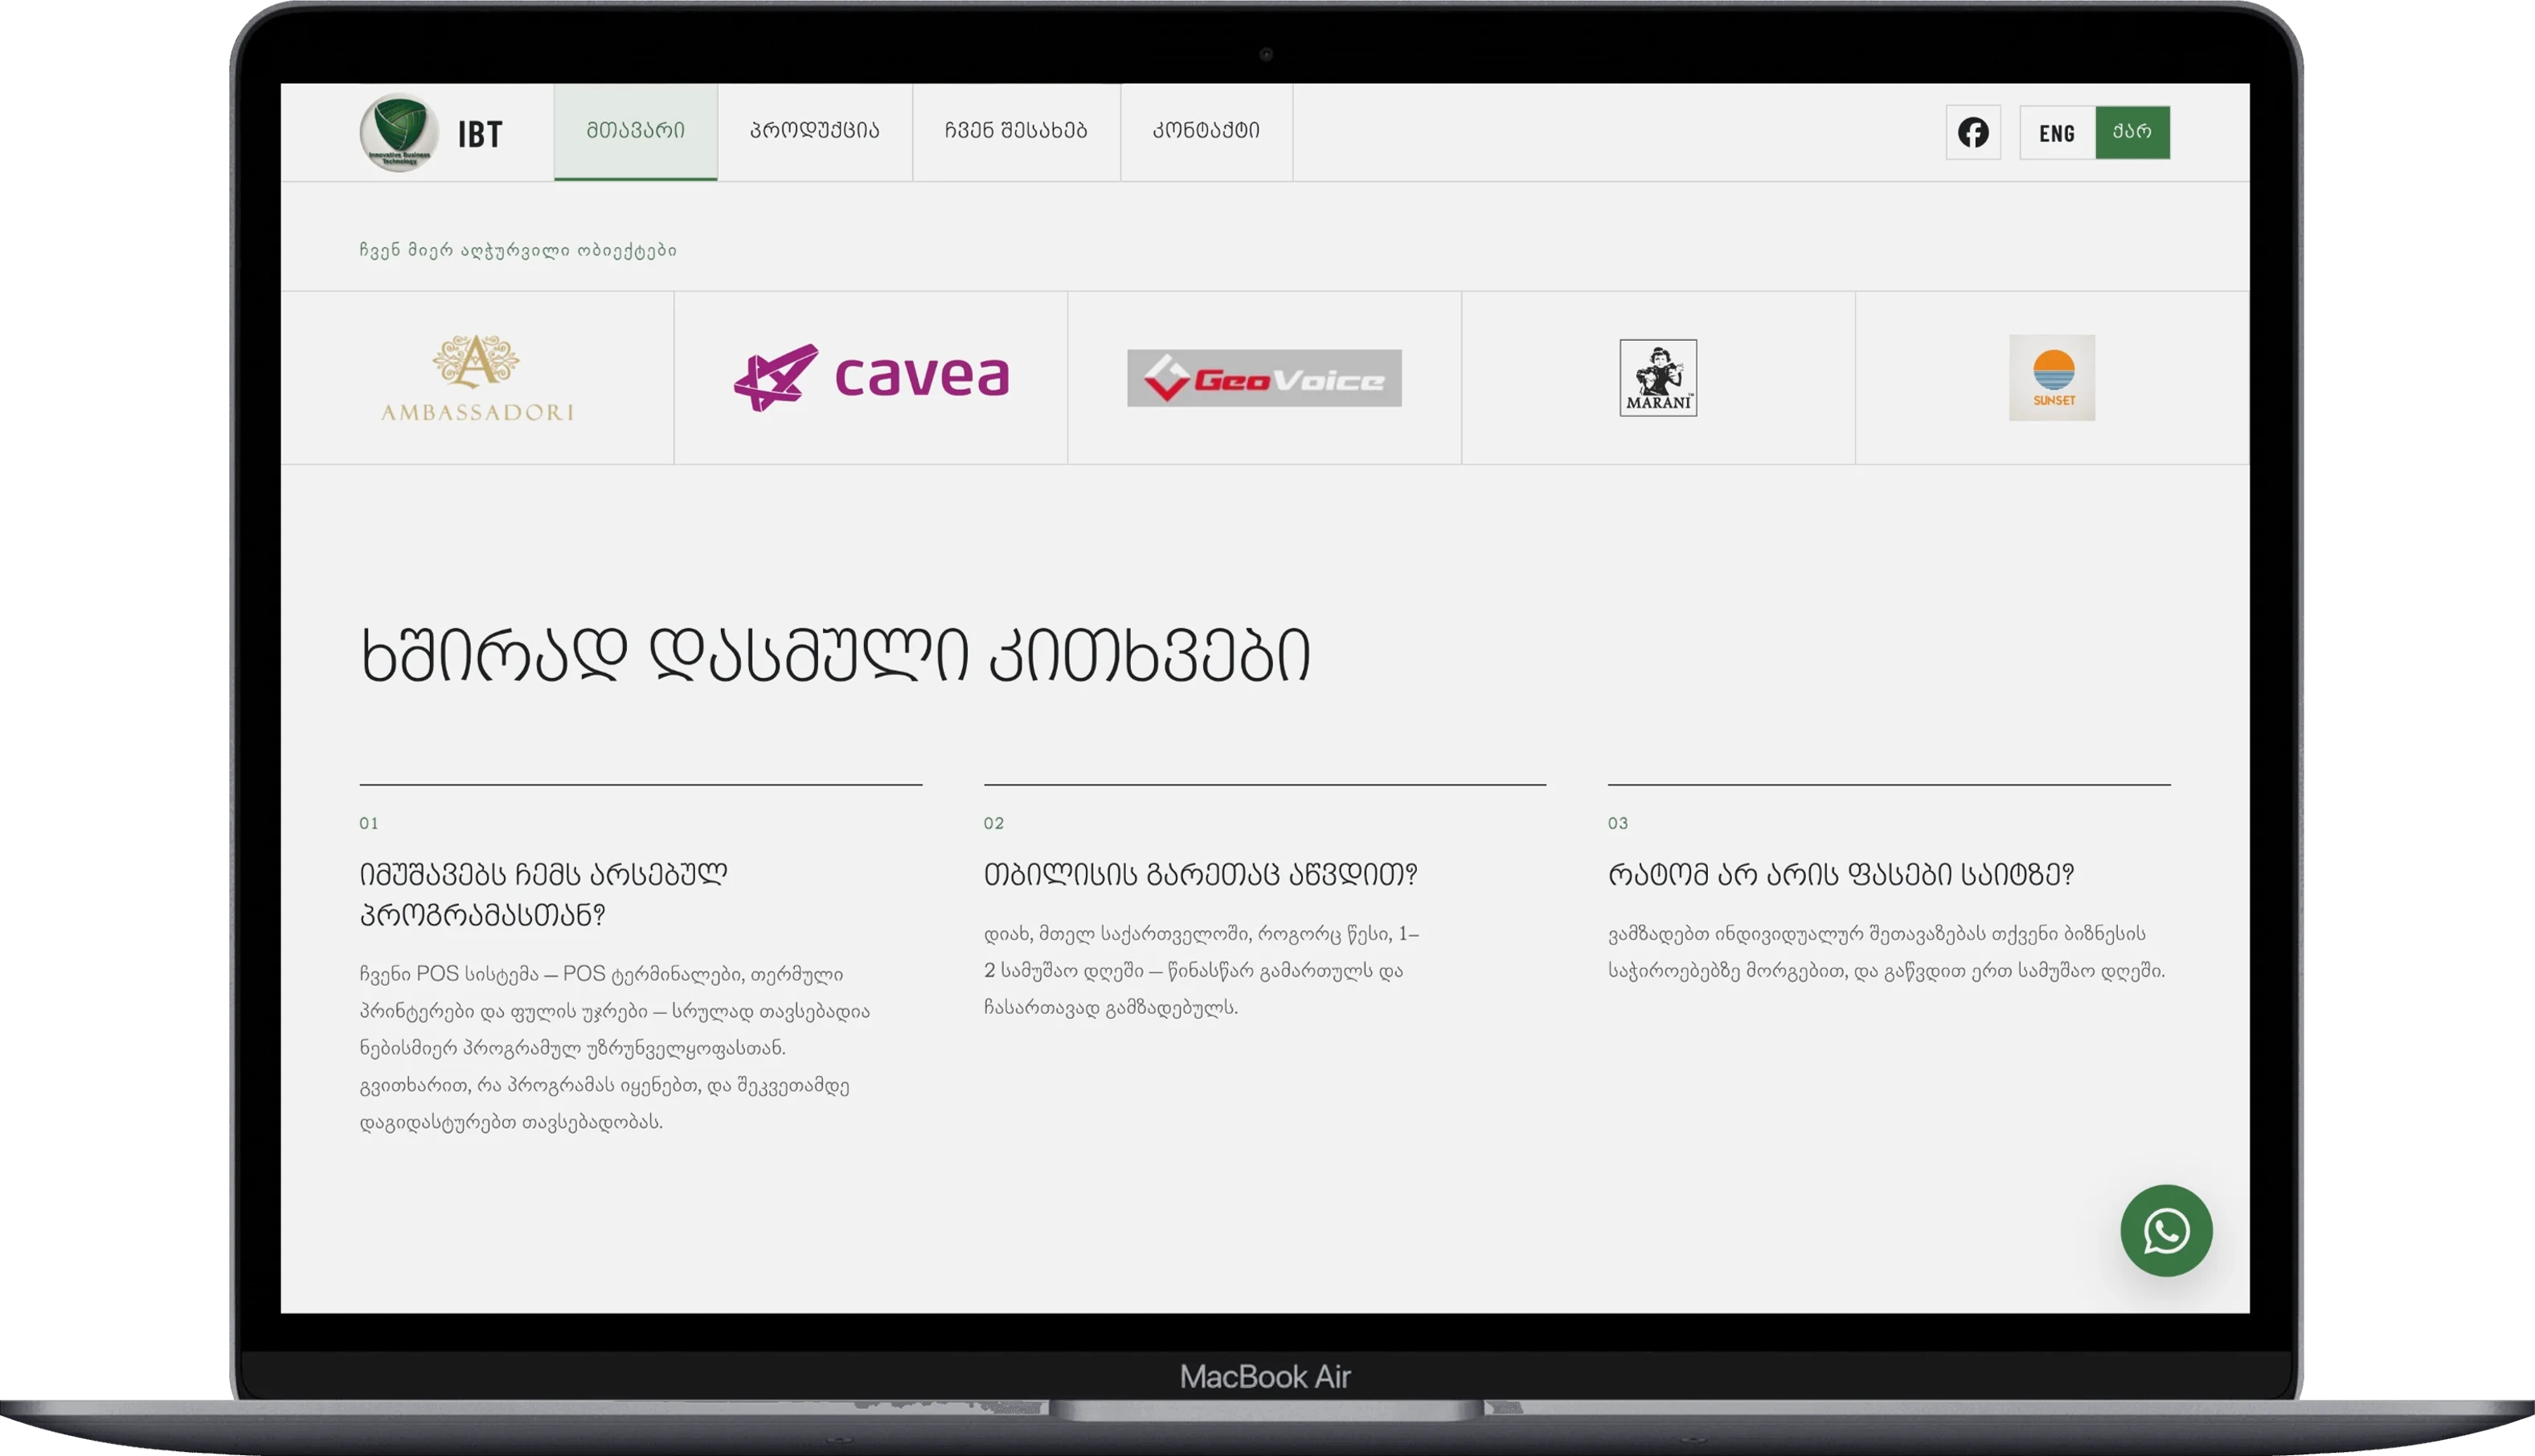
Task: Click the number 02 label
Action: 993,823
